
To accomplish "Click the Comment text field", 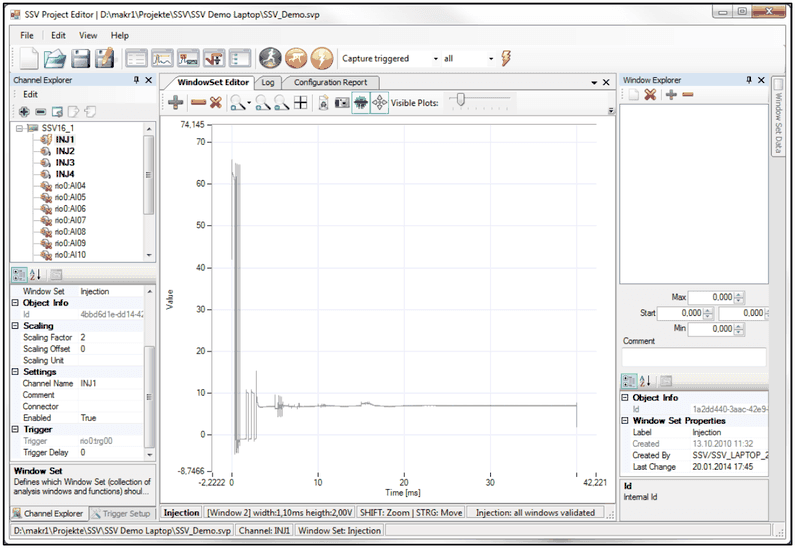I will (x=694, y=357).
